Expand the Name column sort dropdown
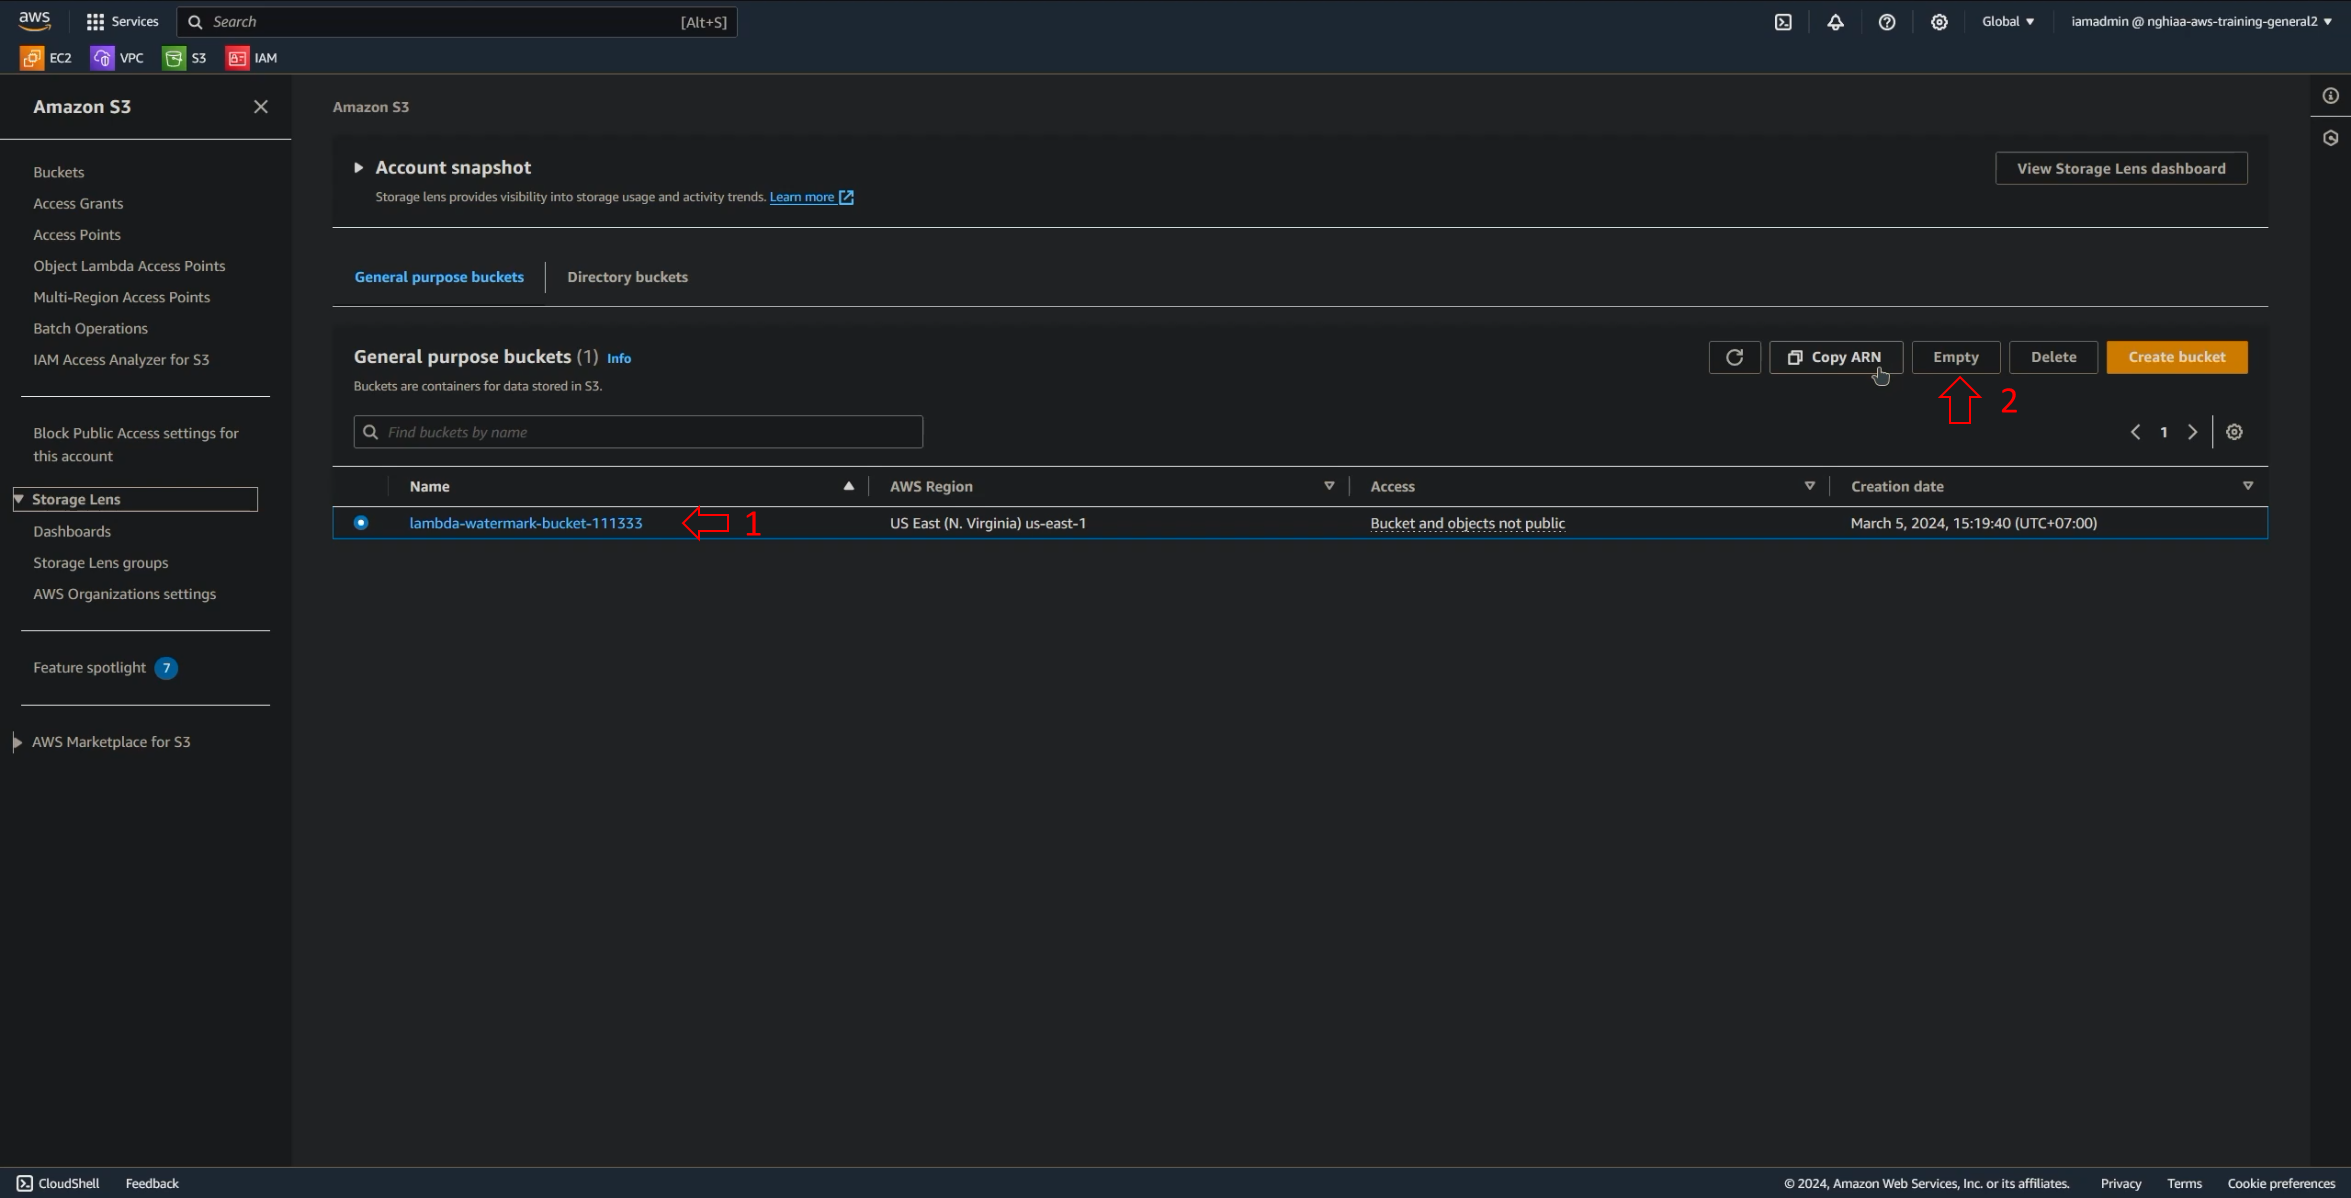 pyautogui.click(x=848, y=486)
